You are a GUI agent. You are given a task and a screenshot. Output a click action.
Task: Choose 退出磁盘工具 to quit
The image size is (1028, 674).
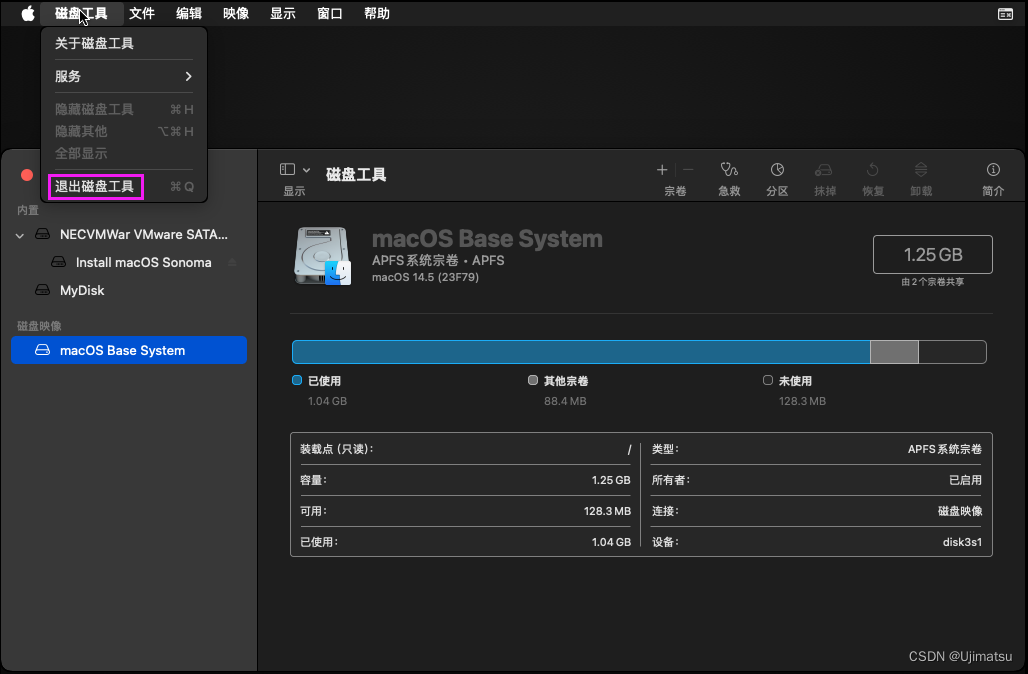pyautogui.click(x=124, y=186)
